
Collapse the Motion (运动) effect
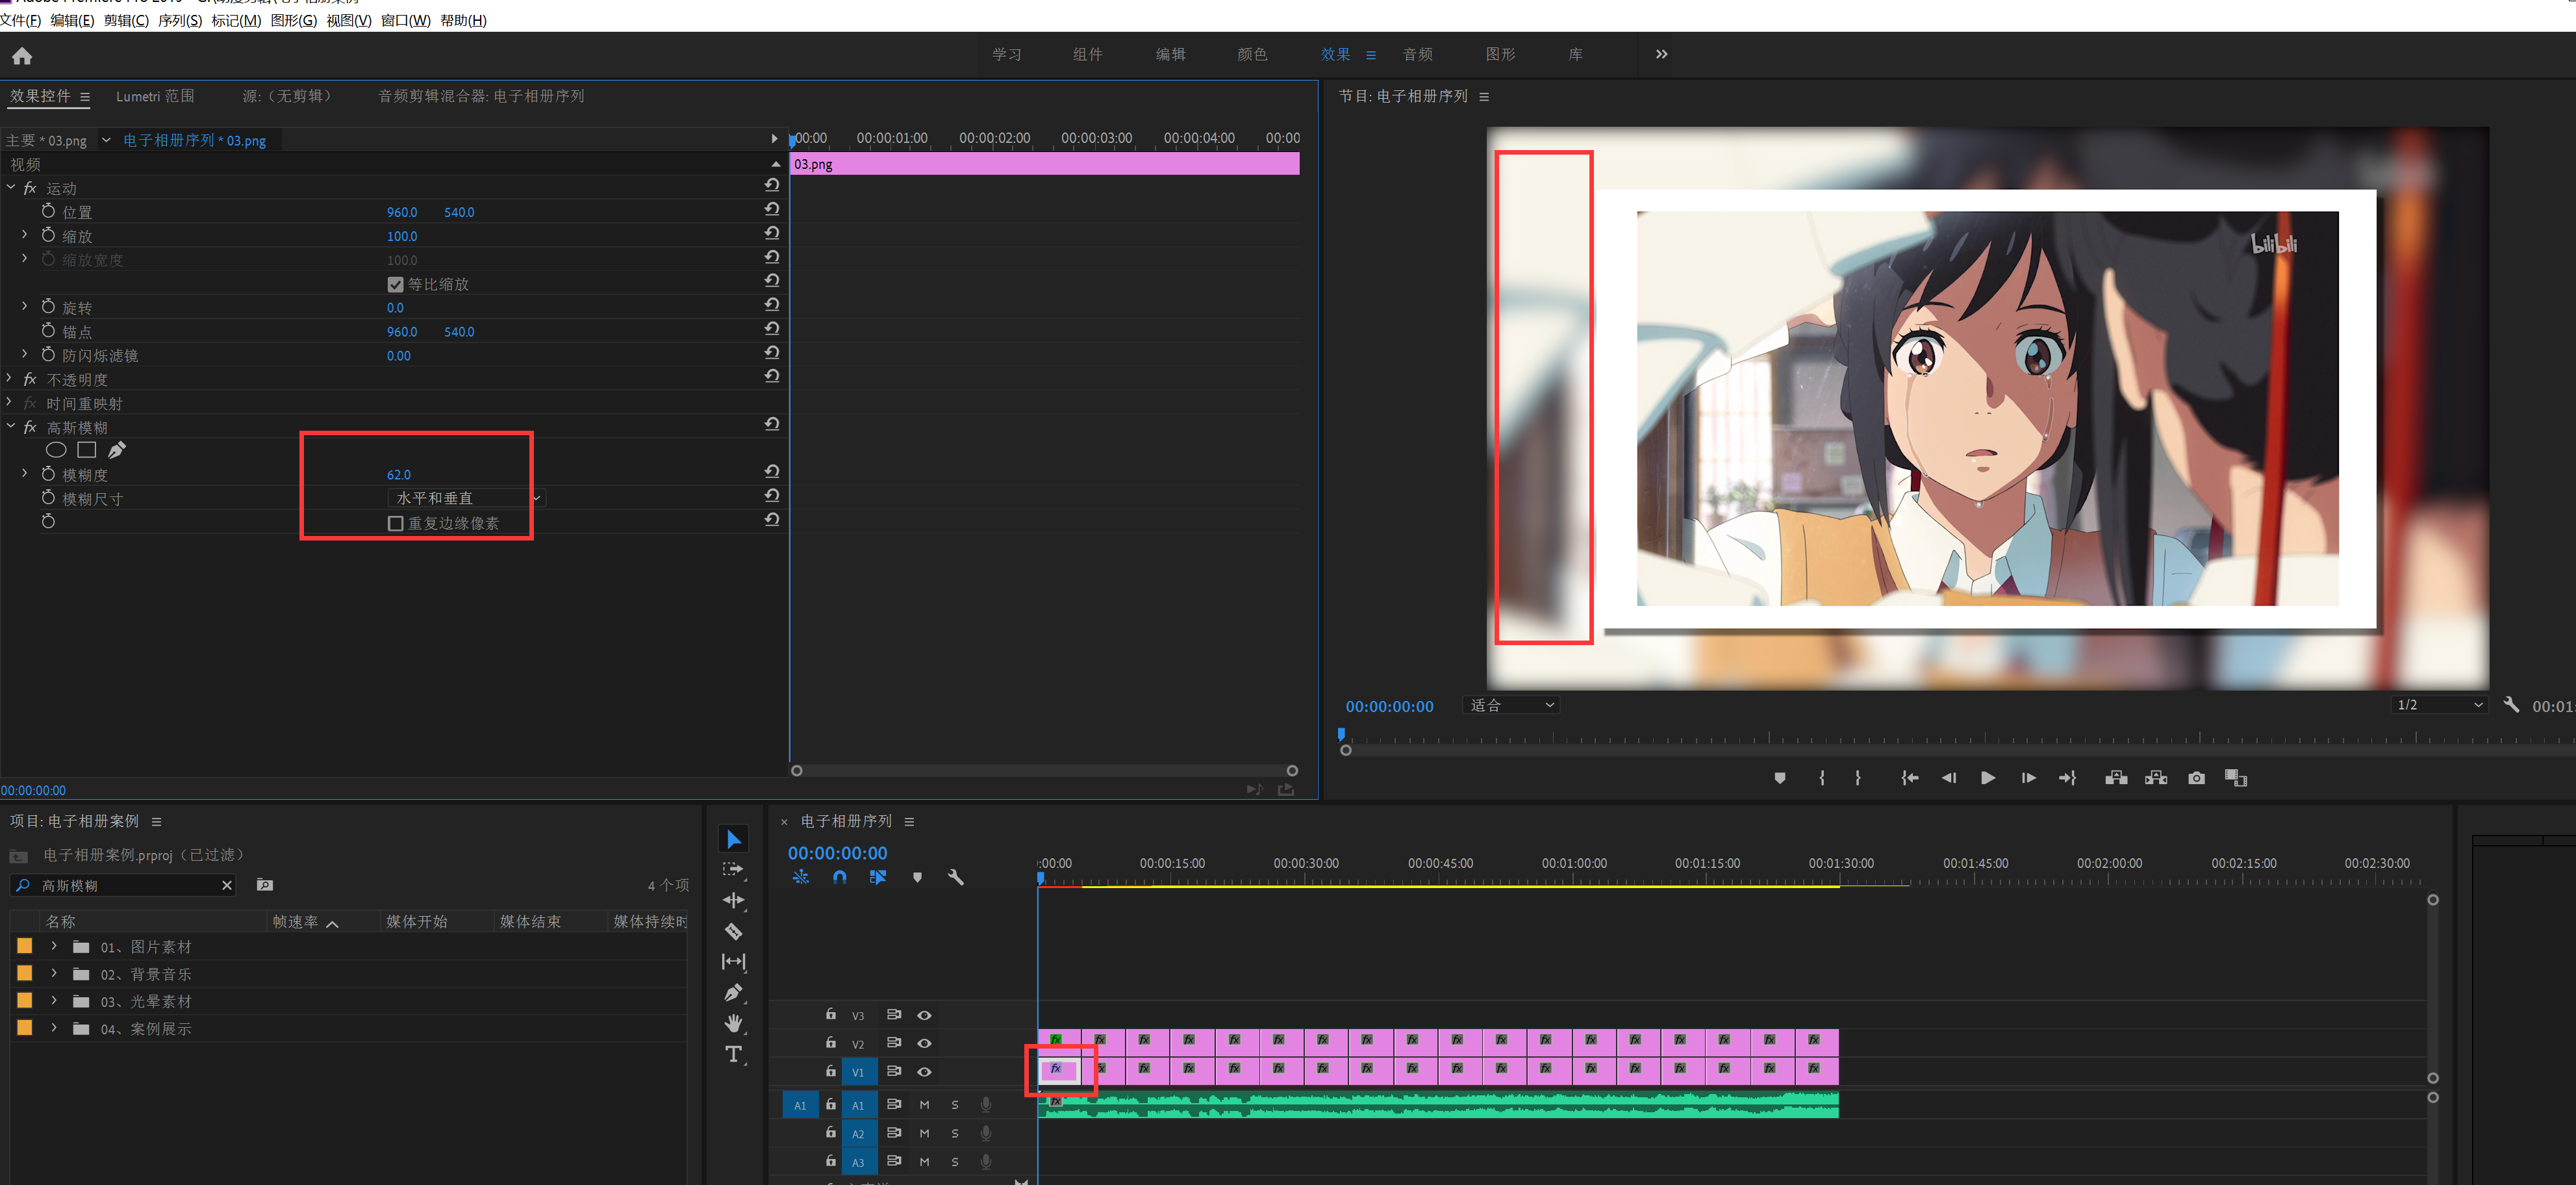(11, 187)
